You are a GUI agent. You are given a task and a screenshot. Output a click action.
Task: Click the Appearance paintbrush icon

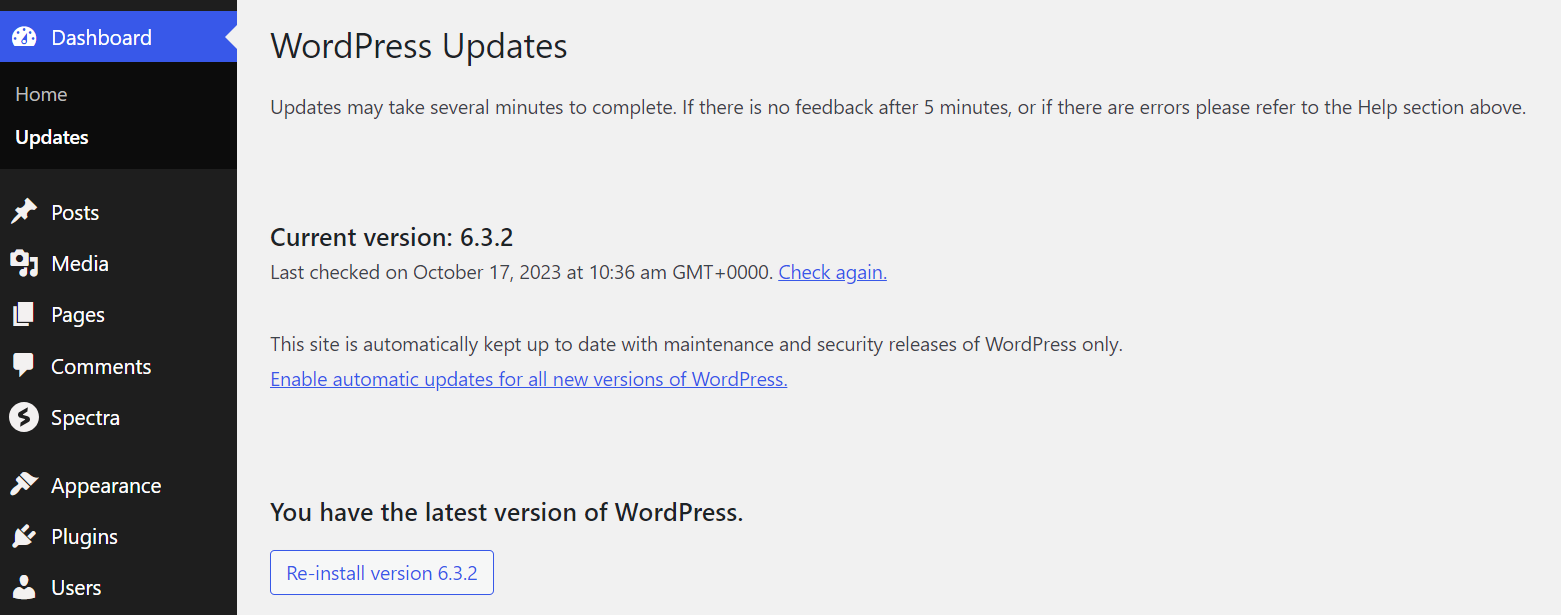tap(25, 484)
